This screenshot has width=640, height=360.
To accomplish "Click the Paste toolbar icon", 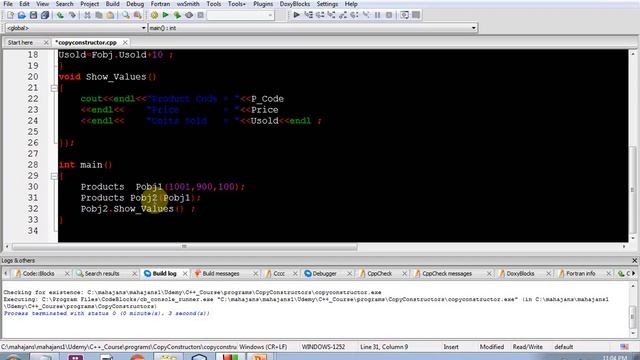I will 110,15.
